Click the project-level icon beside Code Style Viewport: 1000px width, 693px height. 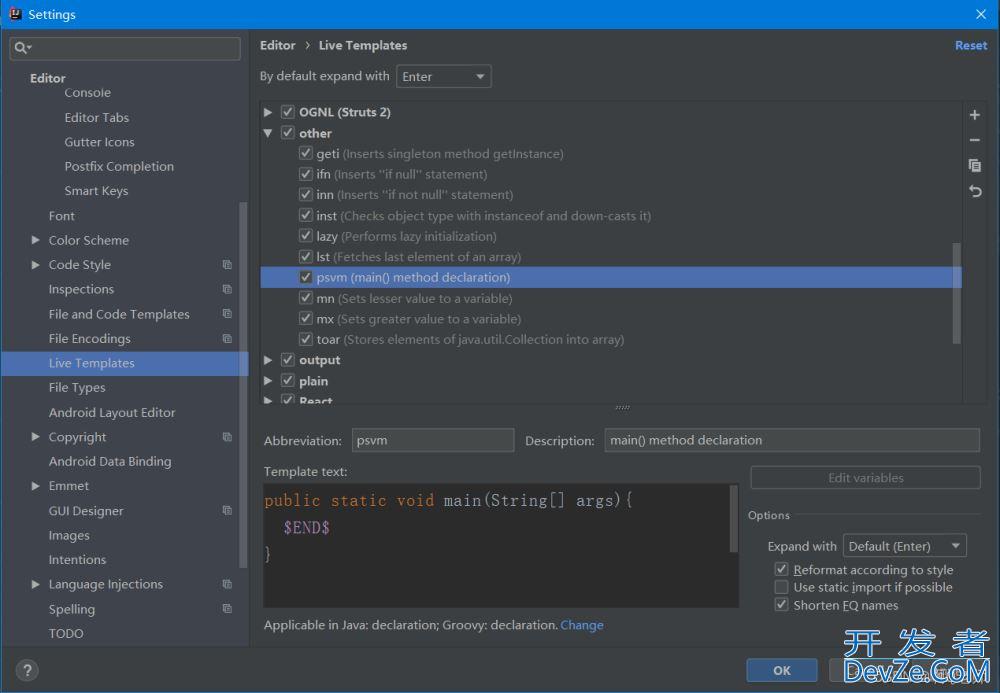(227, 265)
